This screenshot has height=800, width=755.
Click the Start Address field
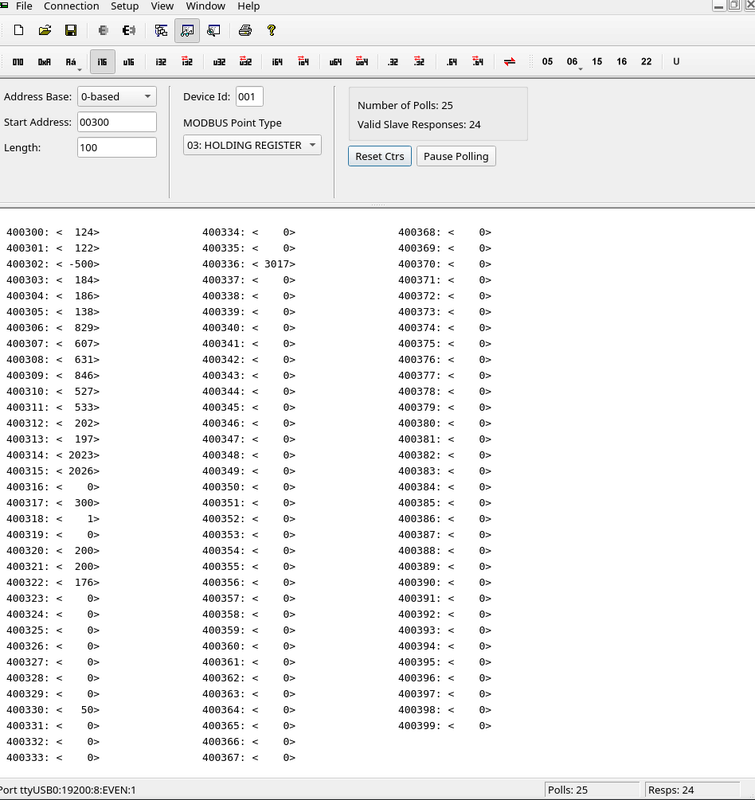(117, 122)
